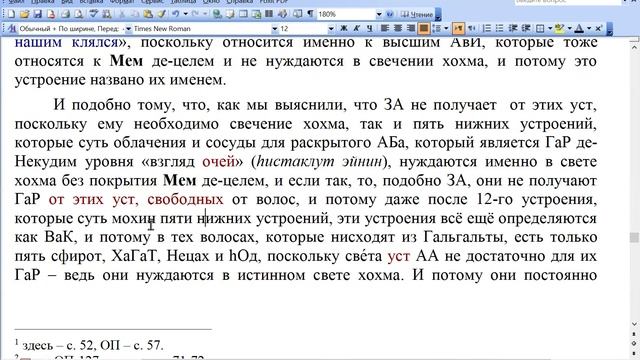Open Standard toolbar options chevron
The width and height of the screenshot is (640, 360).
(x=438, y=14)
